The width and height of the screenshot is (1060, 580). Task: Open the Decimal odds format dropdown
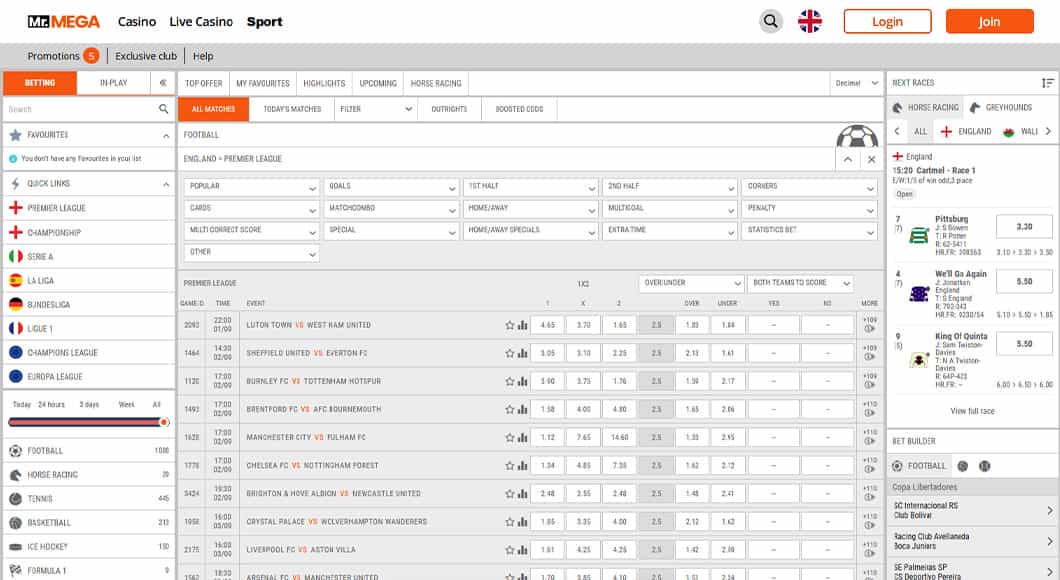pos(857,83)
